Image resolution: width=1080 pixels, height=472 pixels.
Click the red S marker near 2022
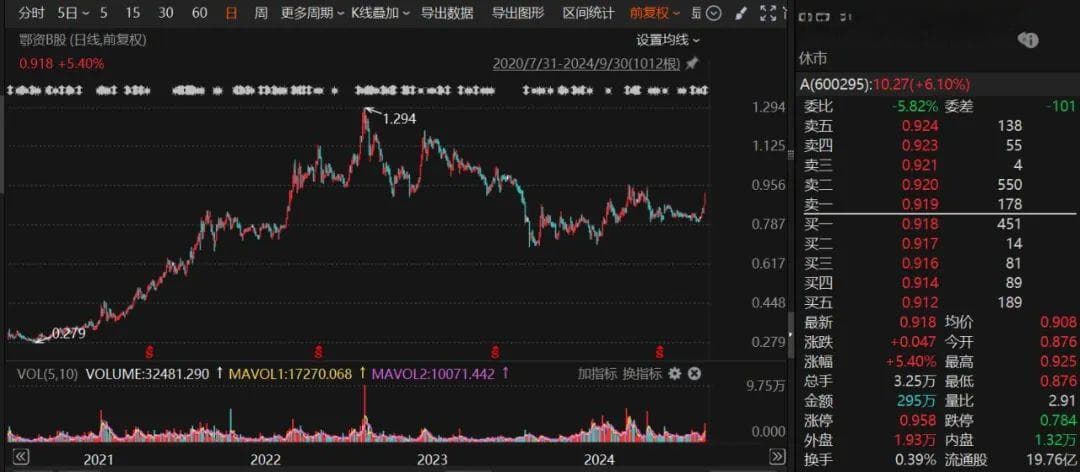pos(318,353)
